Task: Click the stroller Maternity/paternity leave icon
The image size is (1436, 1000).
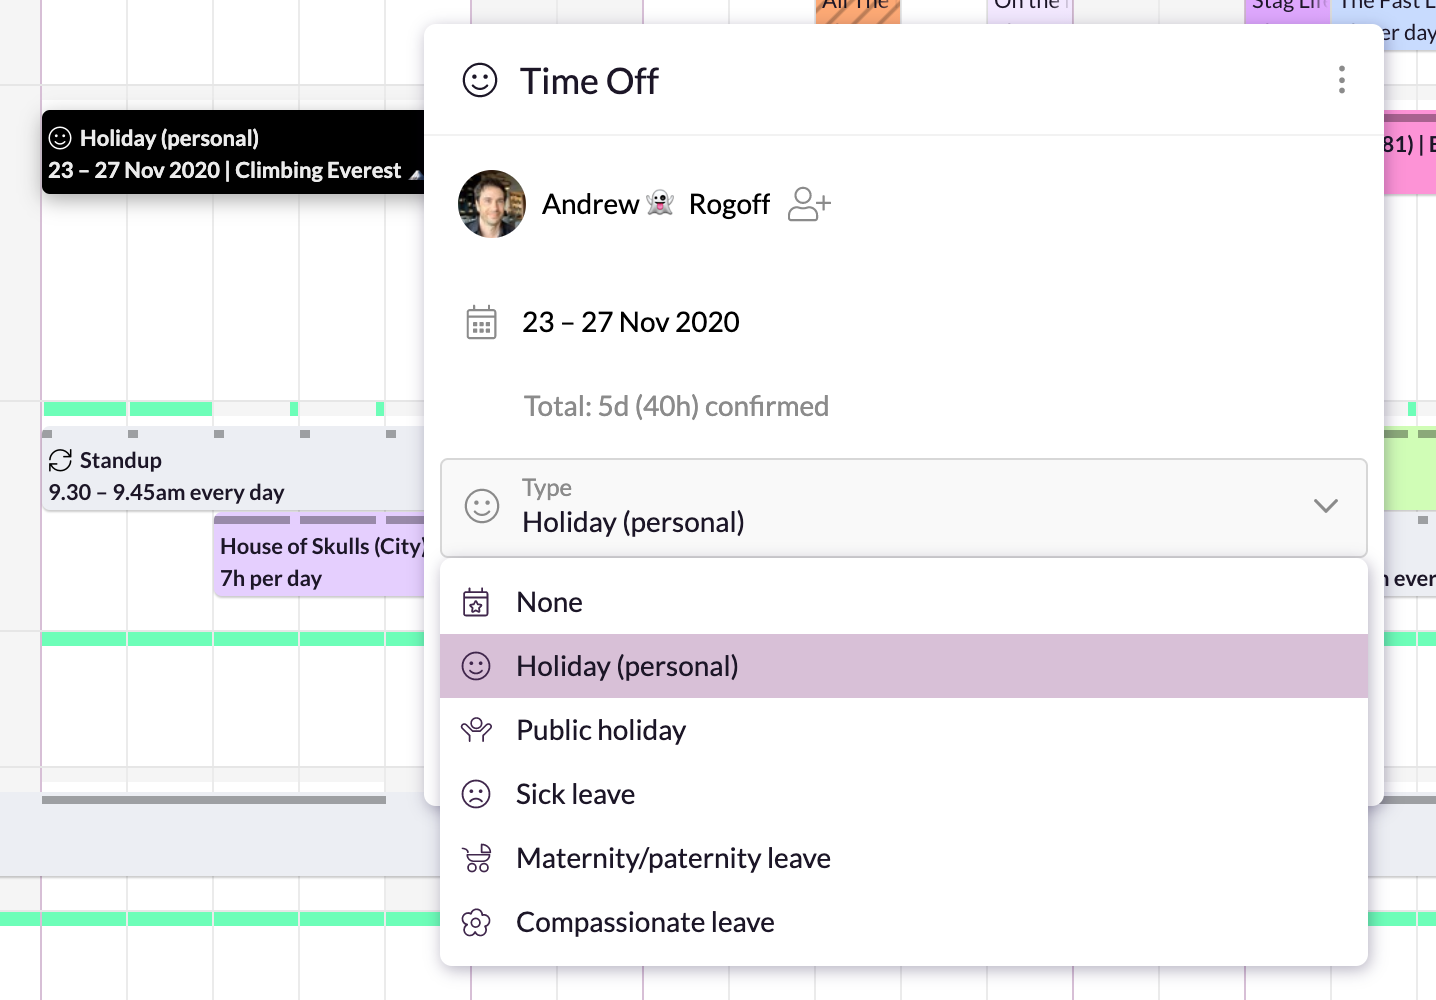Action: [x=476, y=858]
